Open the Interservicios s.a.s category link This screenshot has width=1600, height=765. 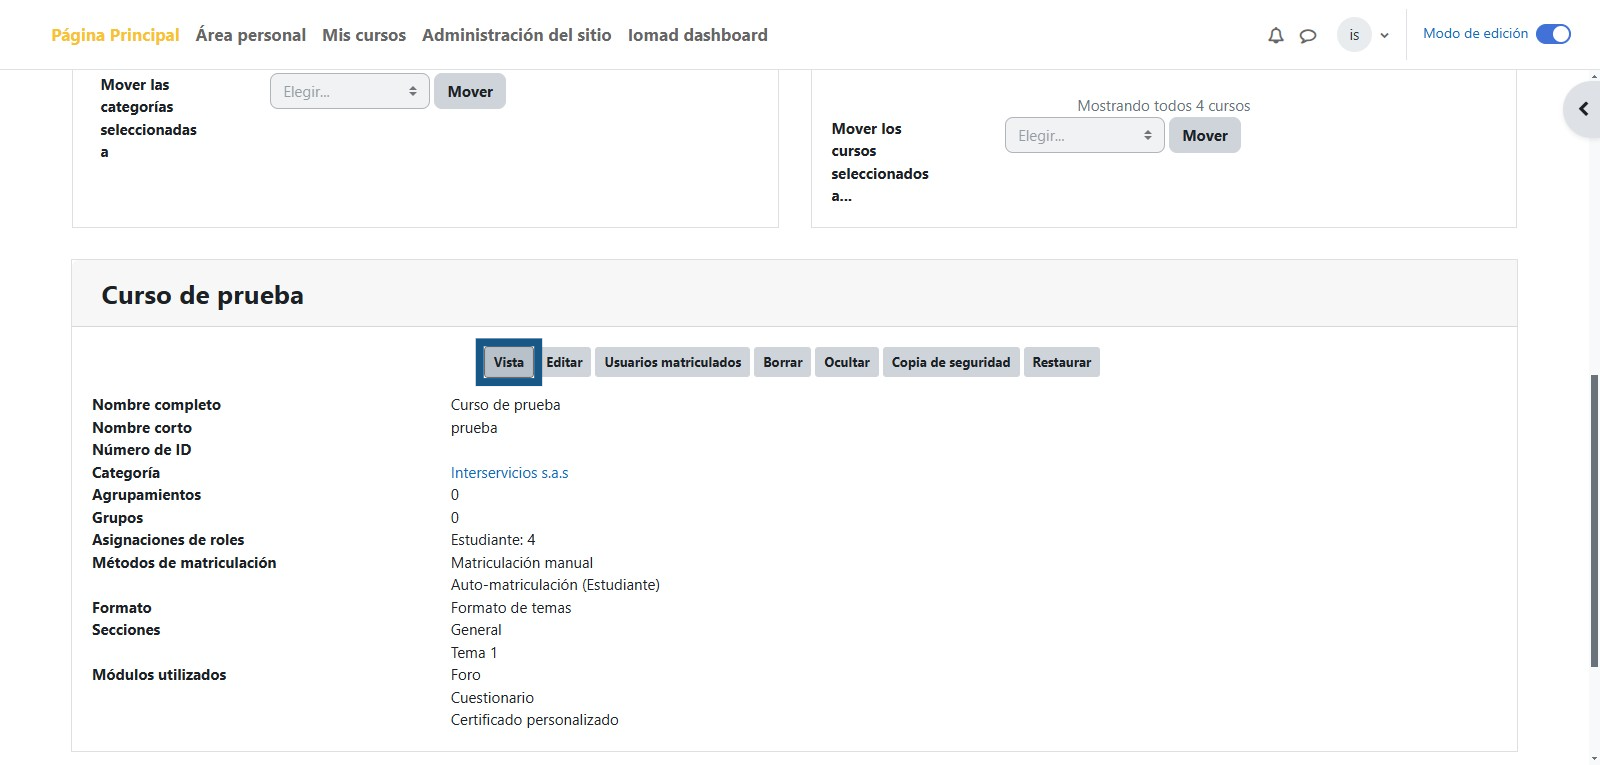click(x=509, y=473)
